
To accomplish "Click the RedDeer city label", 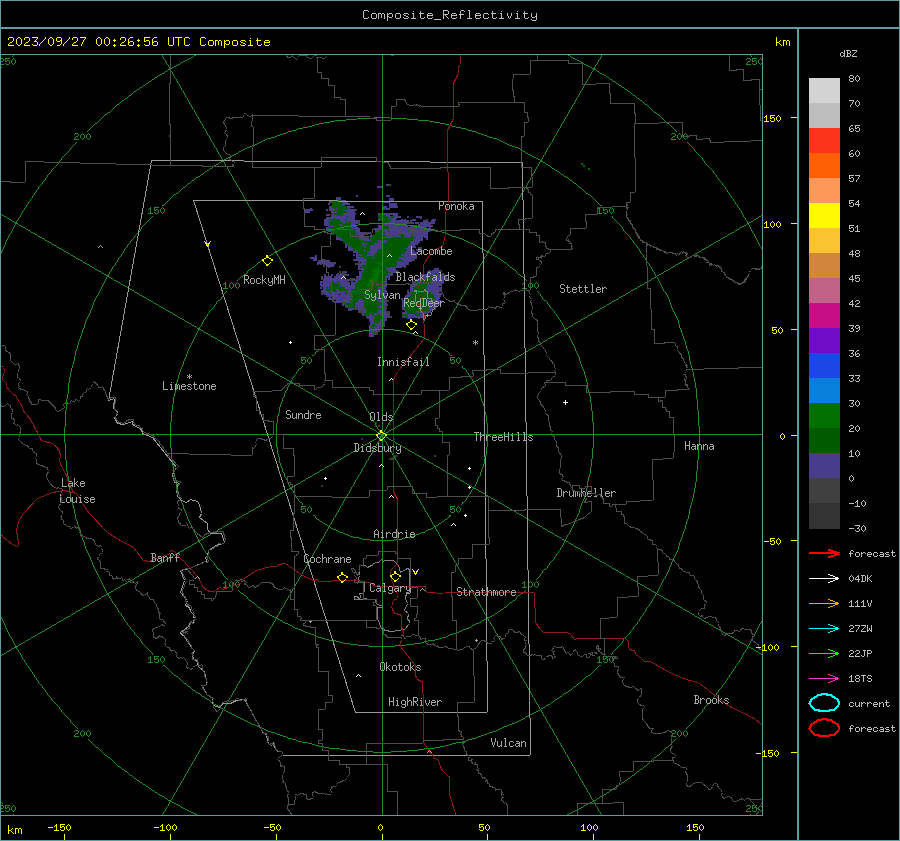I will [424, 303].
